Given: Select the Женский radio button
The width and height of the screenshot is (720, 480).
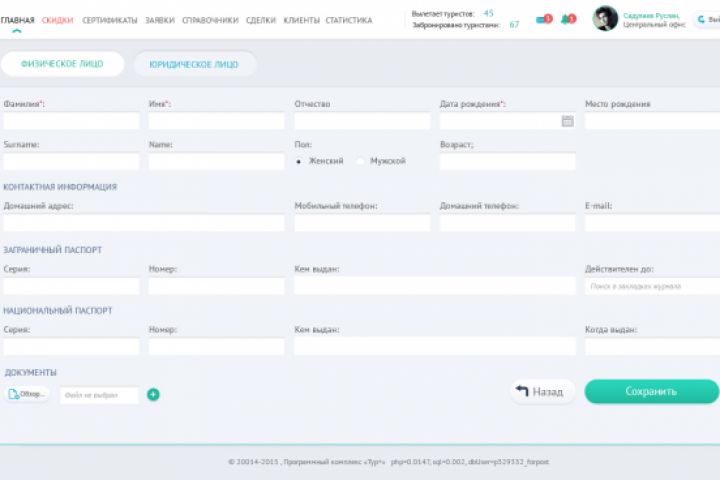Looking at the screenshot, I should 299,161.
